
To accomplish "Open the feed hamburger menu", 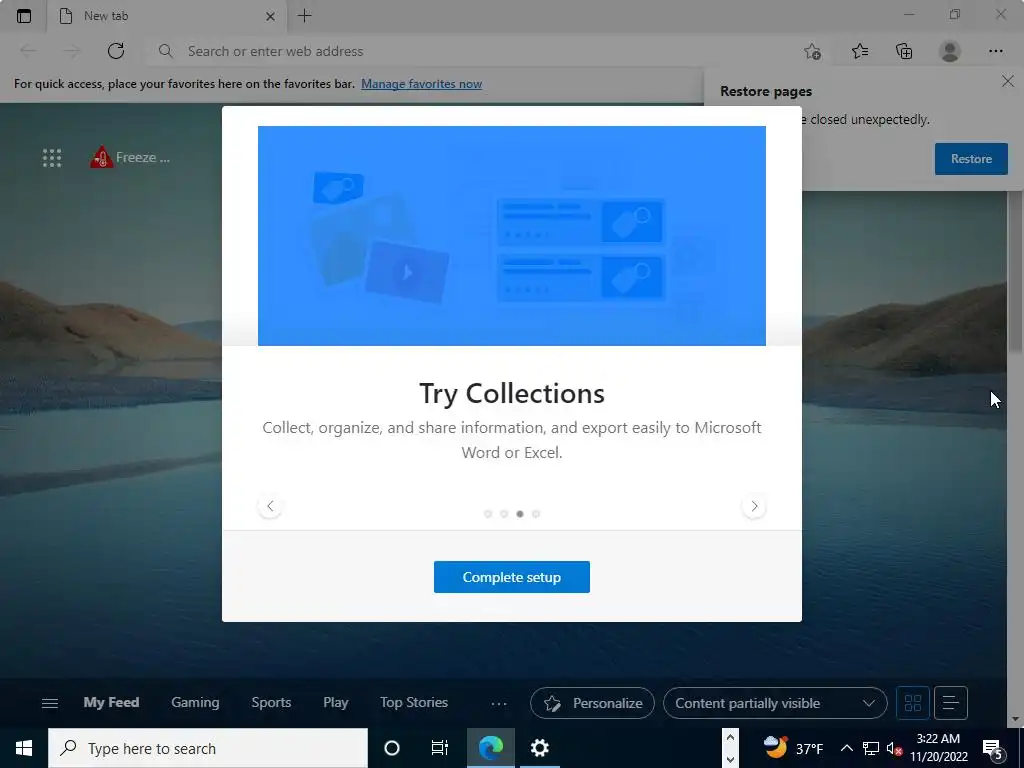I will 50,703.
